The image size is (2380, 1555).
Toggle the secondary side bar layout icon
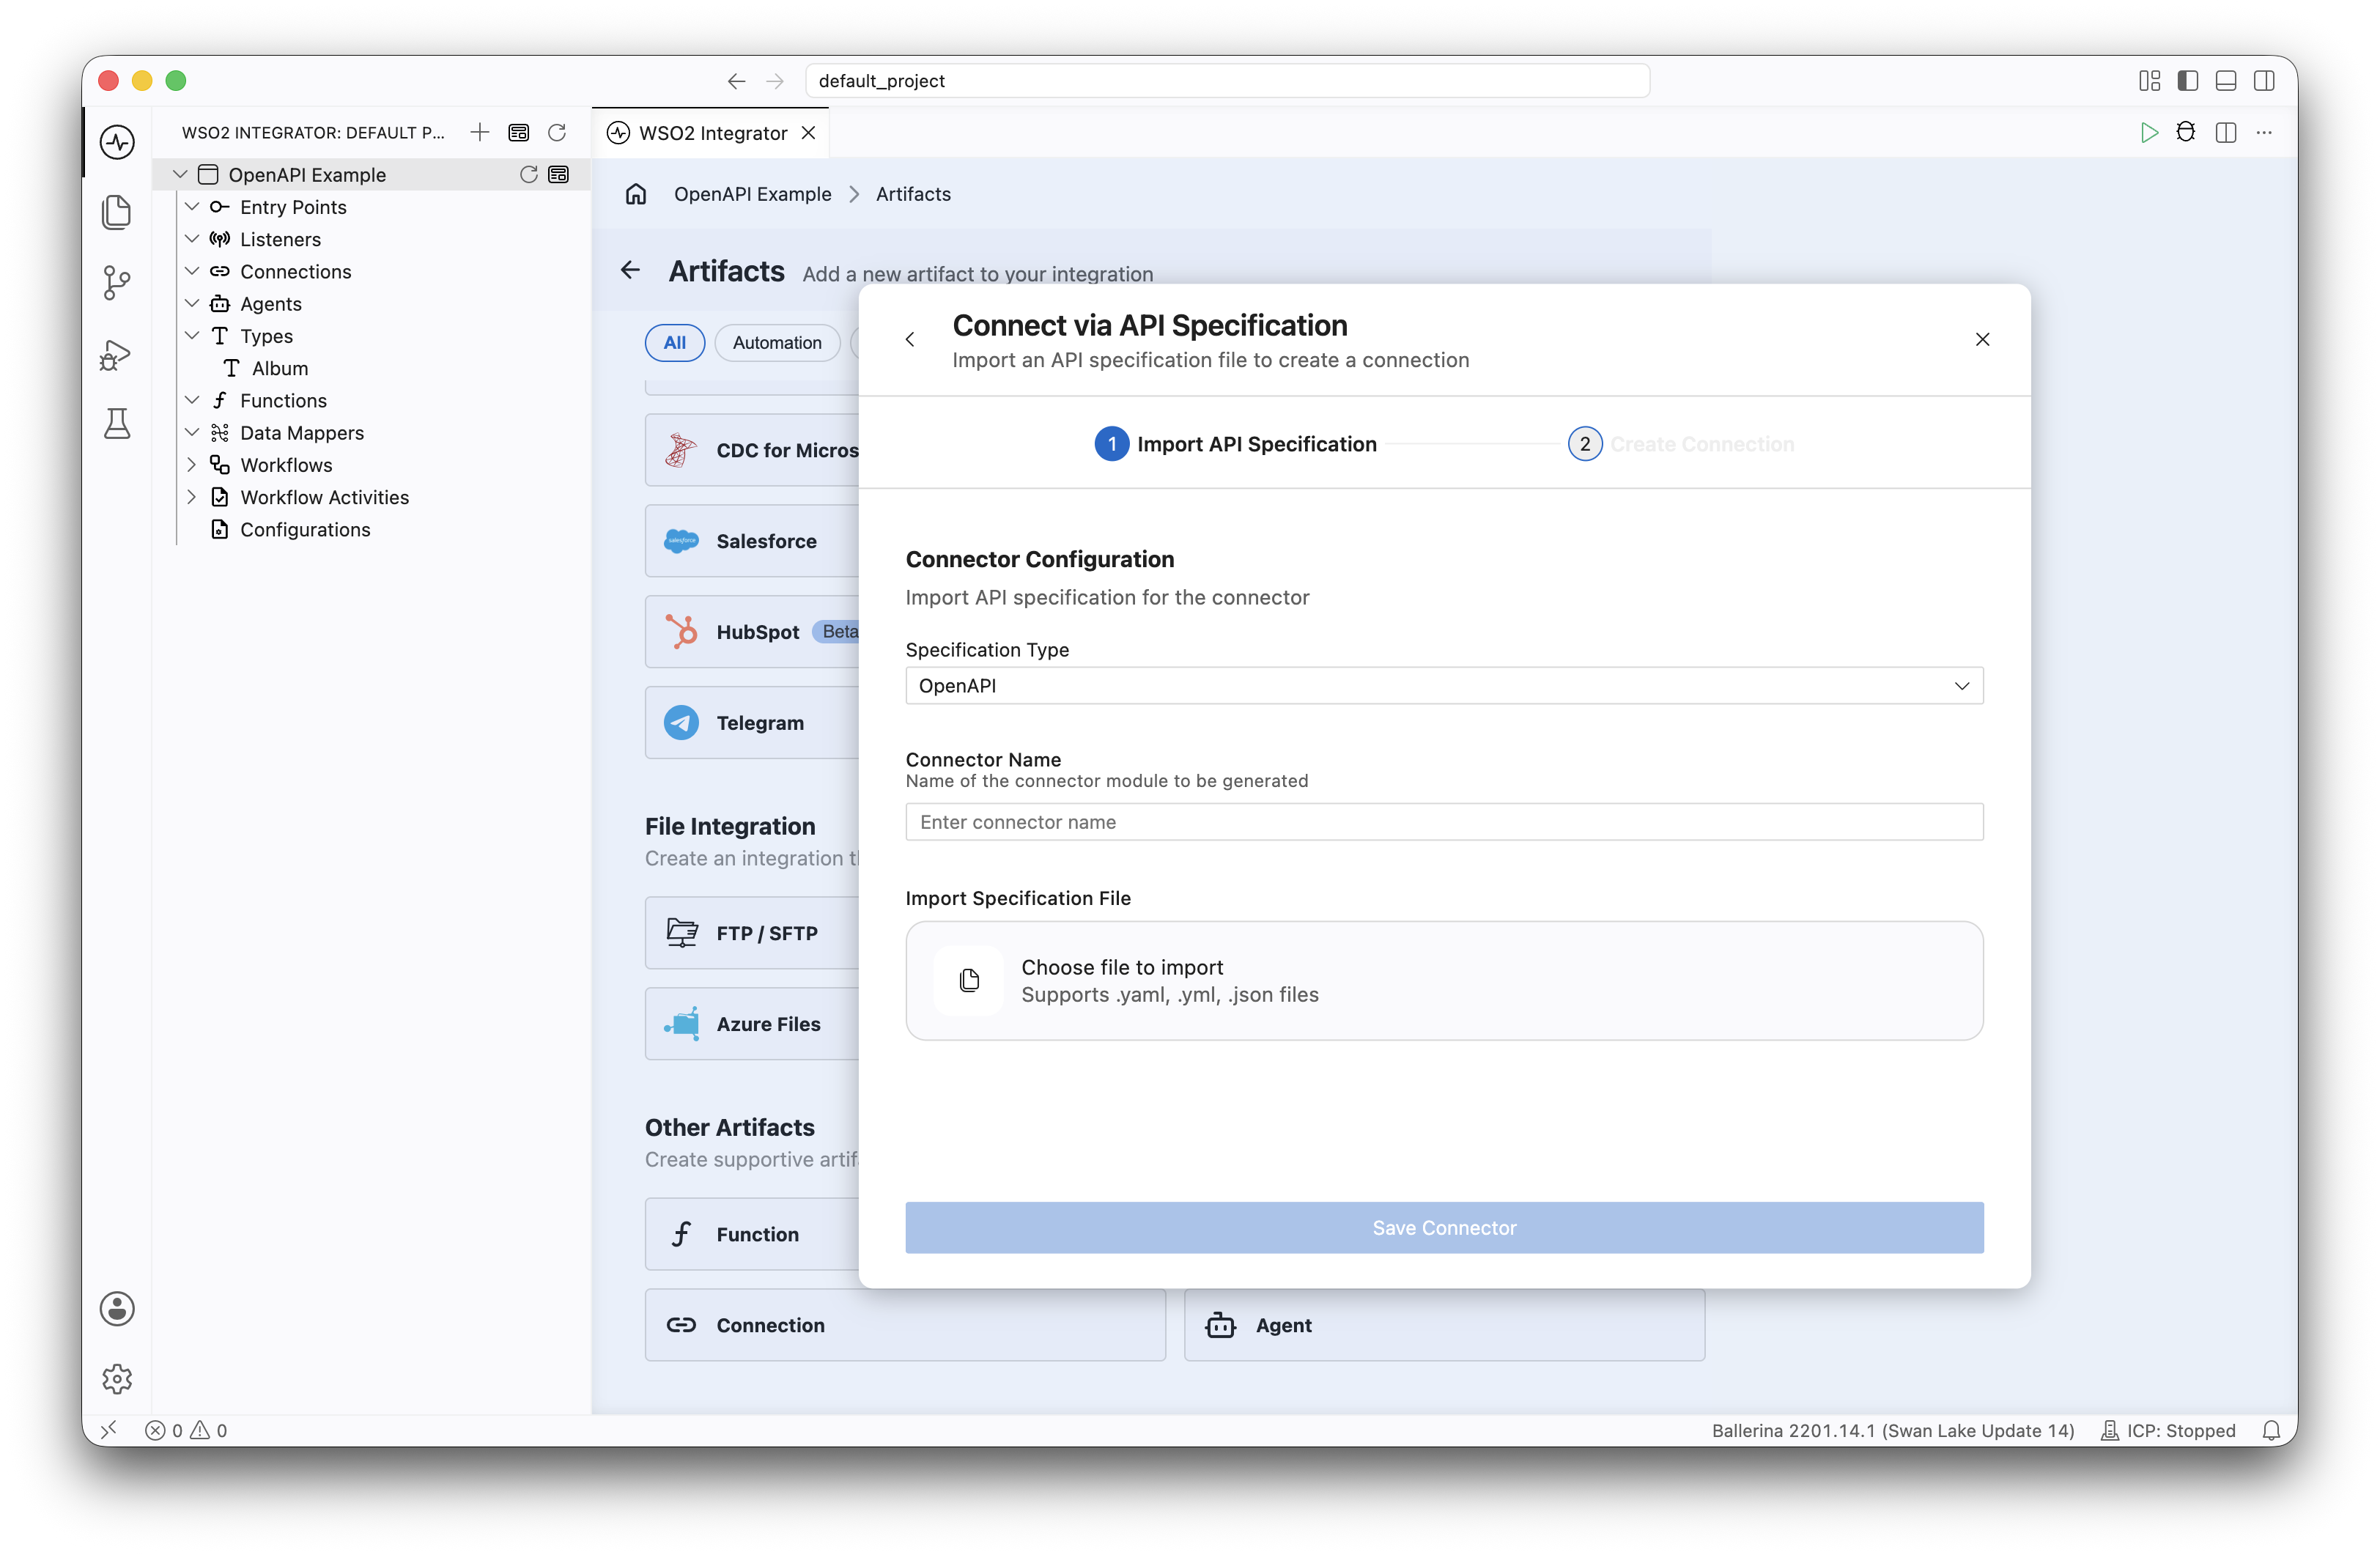click(x=2265, y=81)
